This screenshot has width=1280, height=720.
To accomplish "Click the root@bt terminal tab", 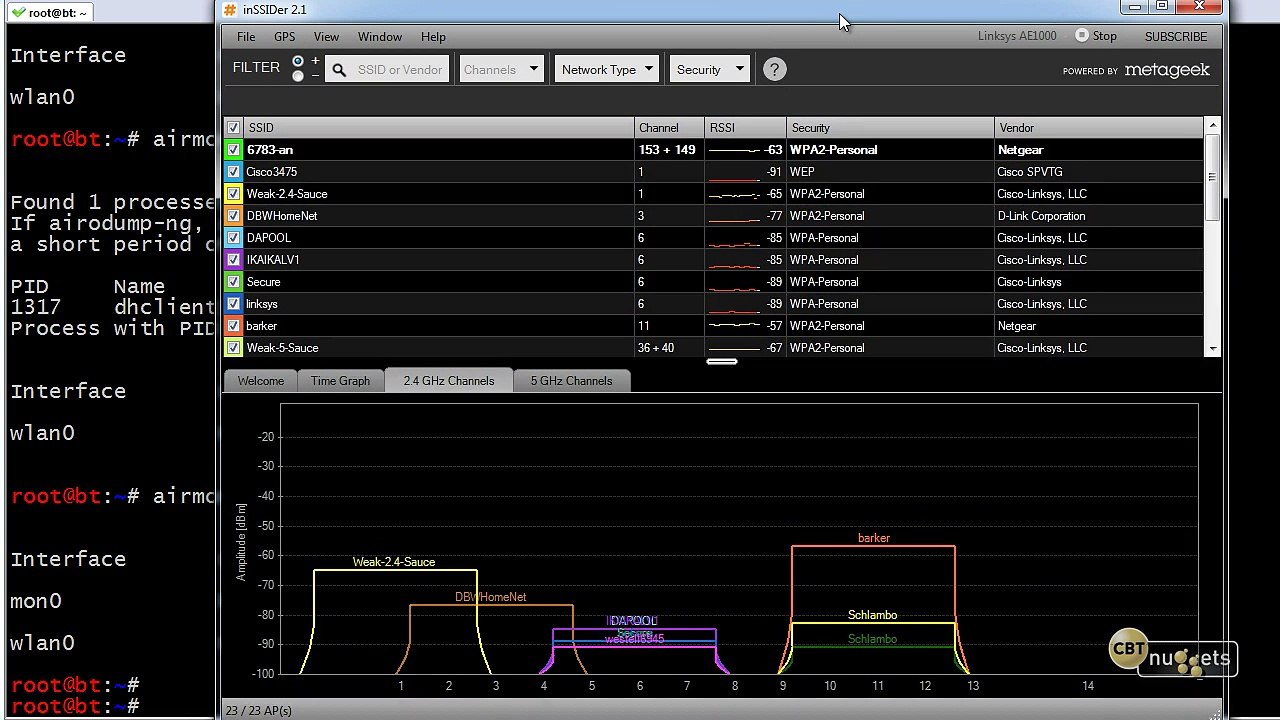I will point(50,12).
